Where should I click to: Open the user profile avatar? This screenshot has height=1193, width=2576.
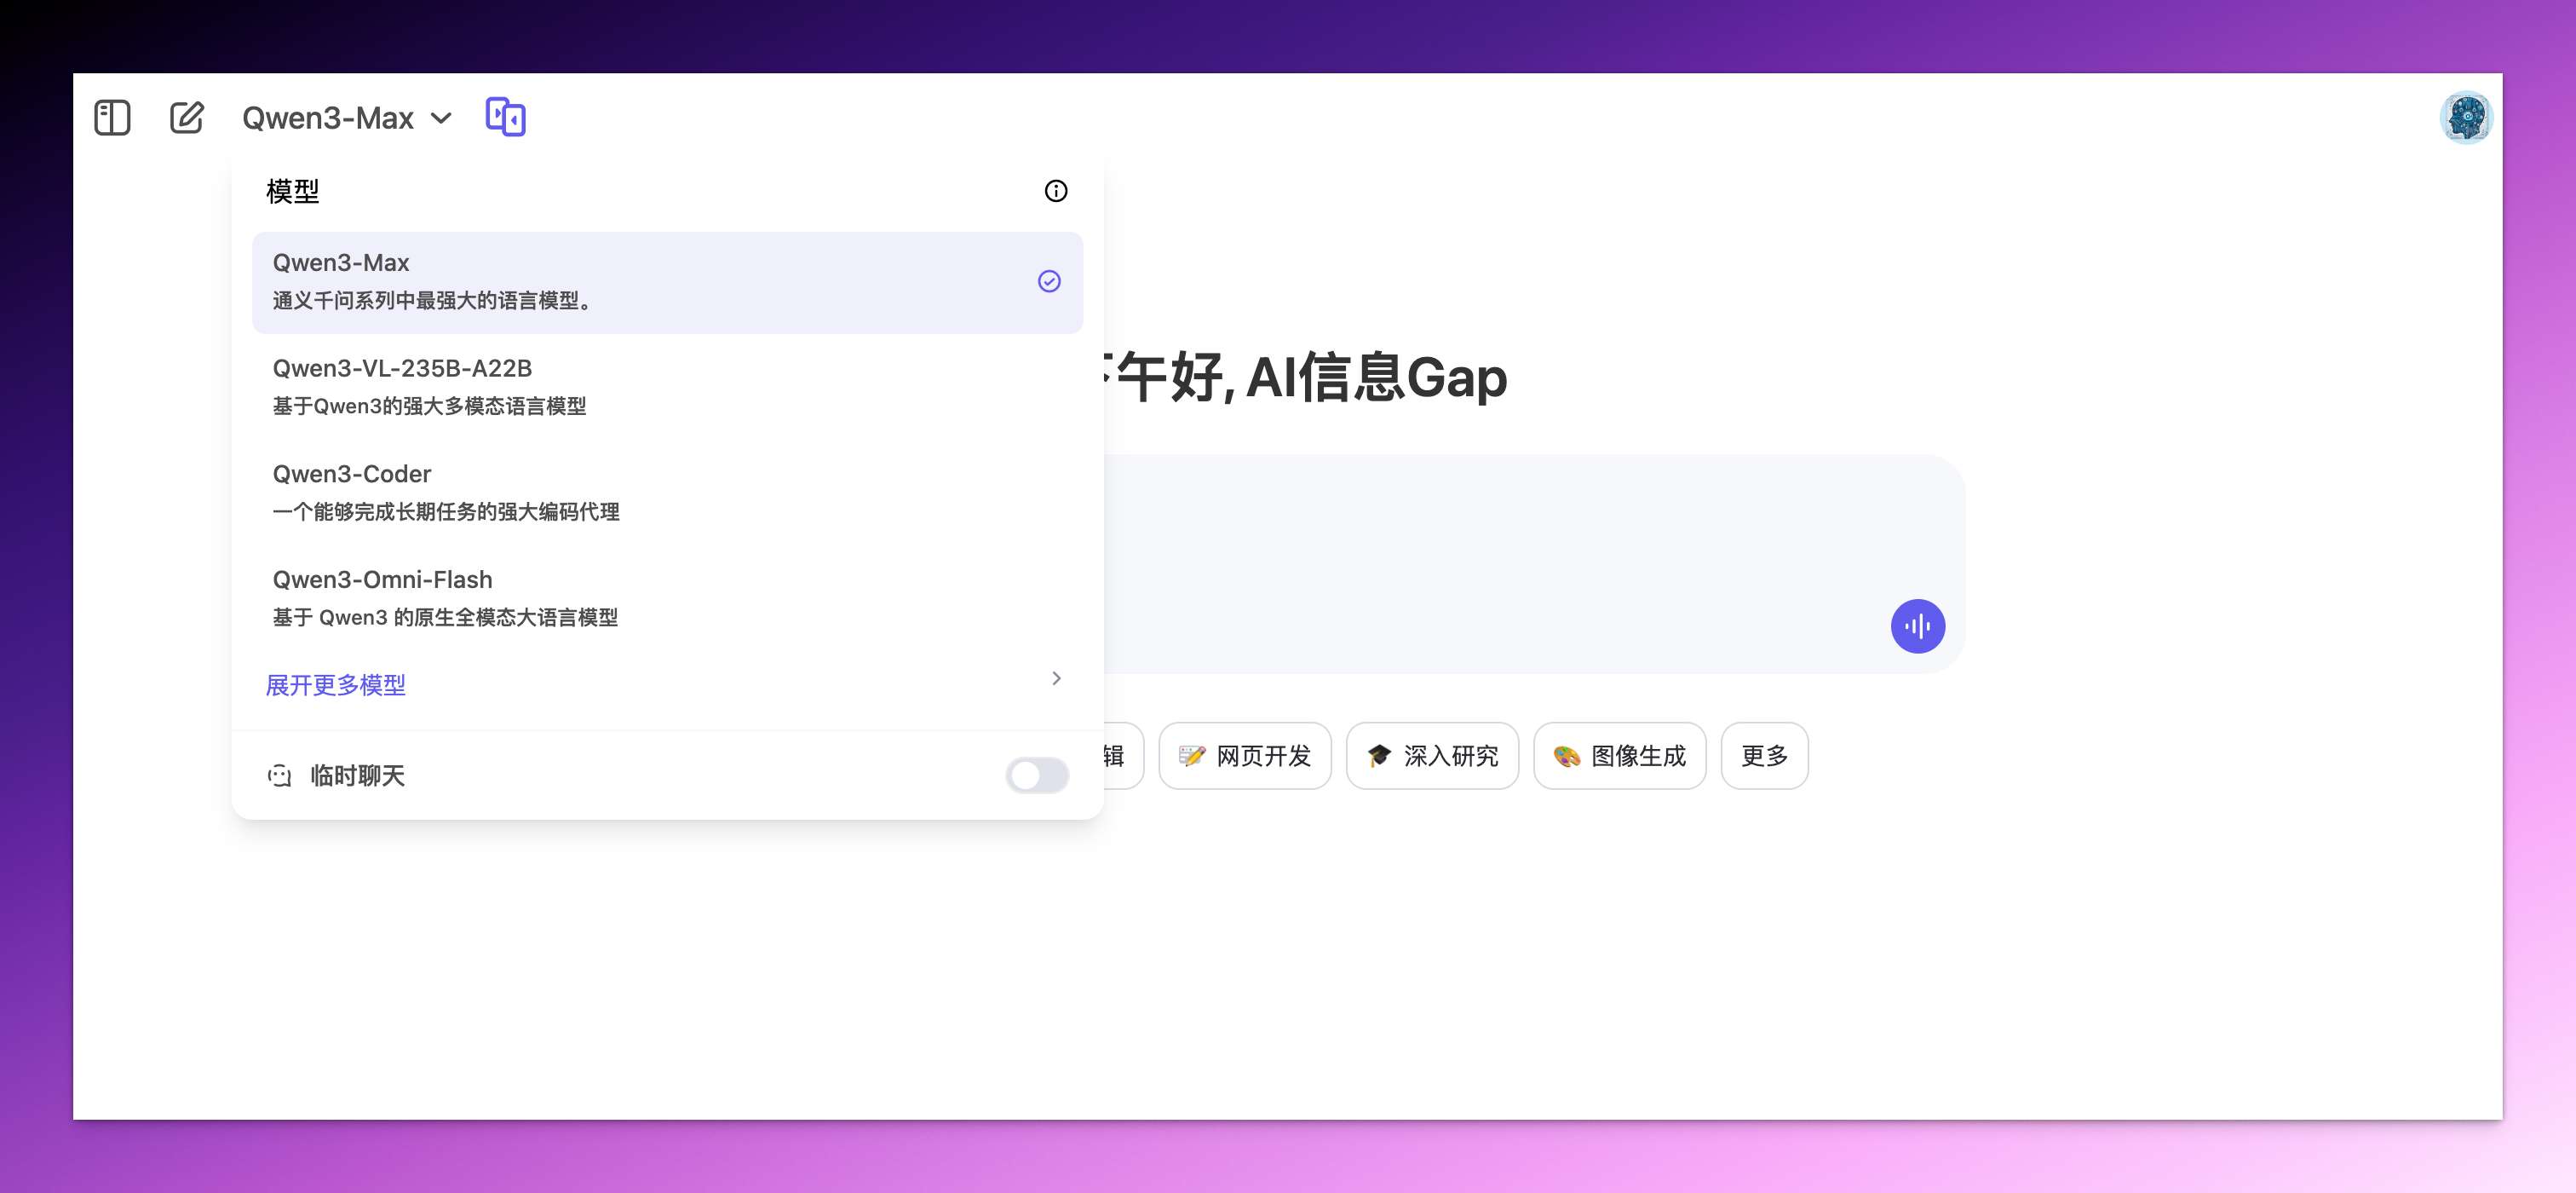tap(2465, 118)
